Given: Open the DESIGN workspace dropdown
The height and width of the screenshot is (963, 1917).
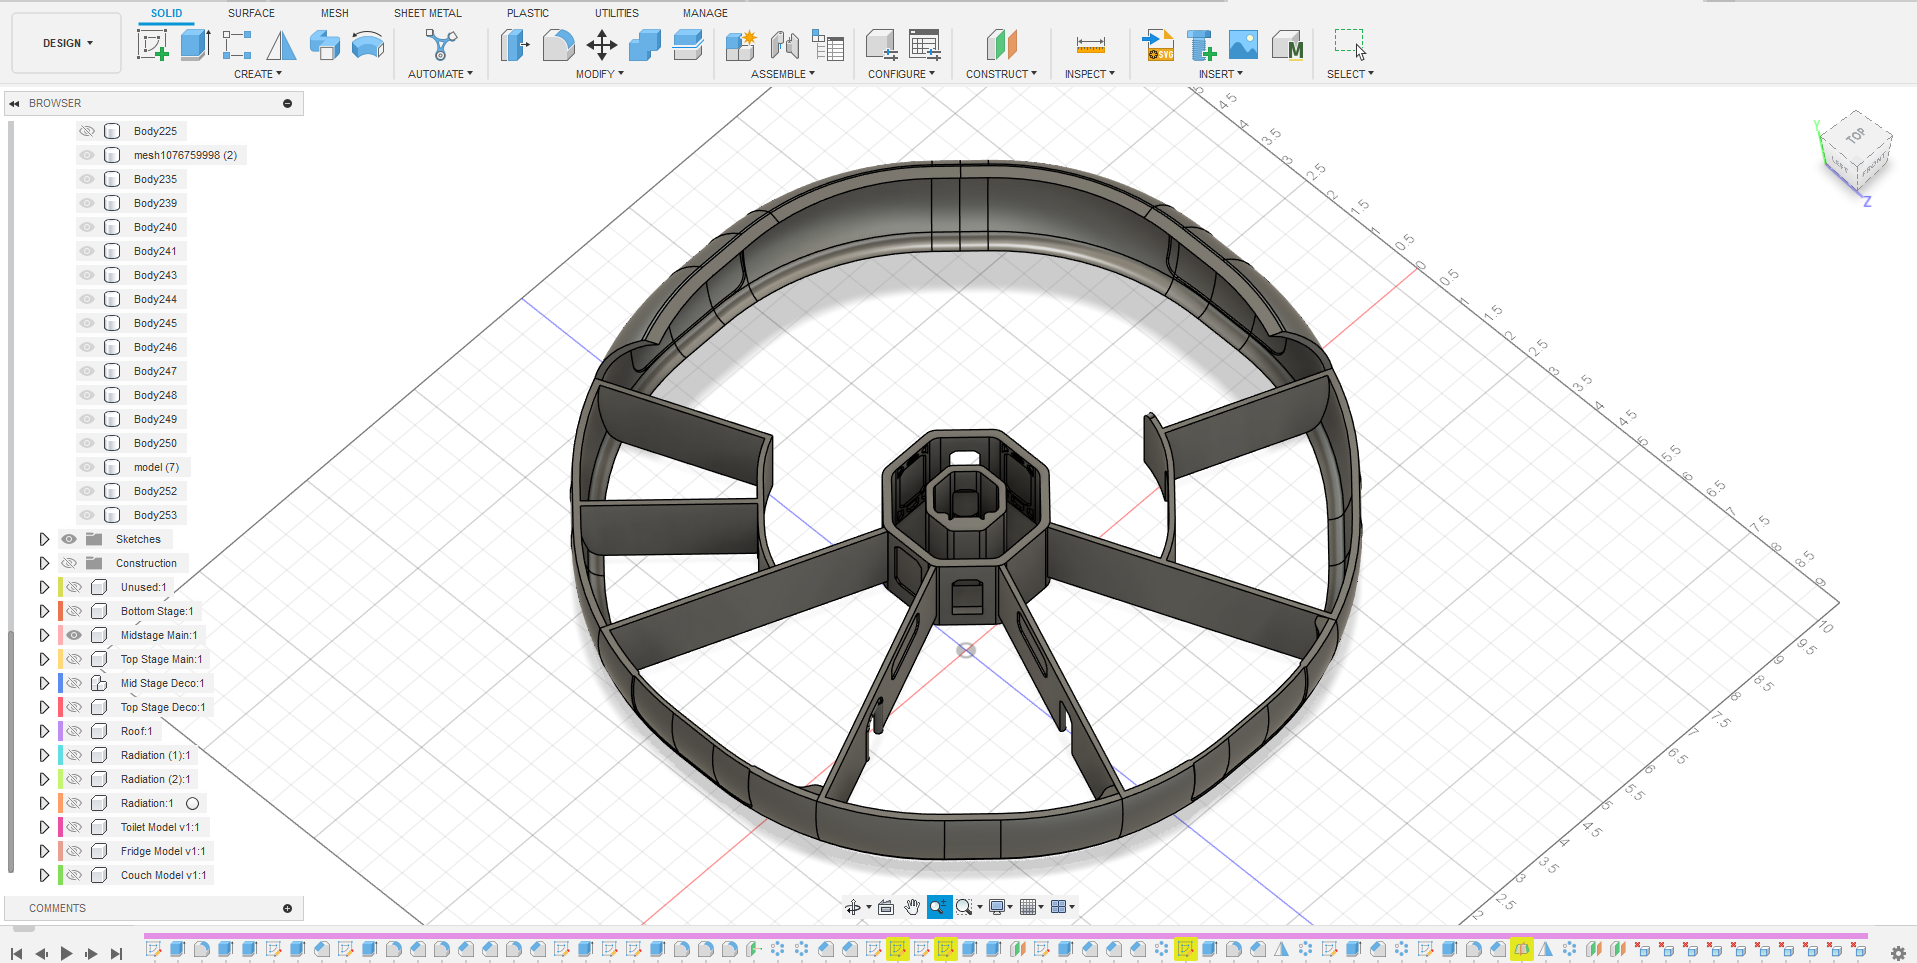Looking at the screenshot, I should click(x=67, y=43).
